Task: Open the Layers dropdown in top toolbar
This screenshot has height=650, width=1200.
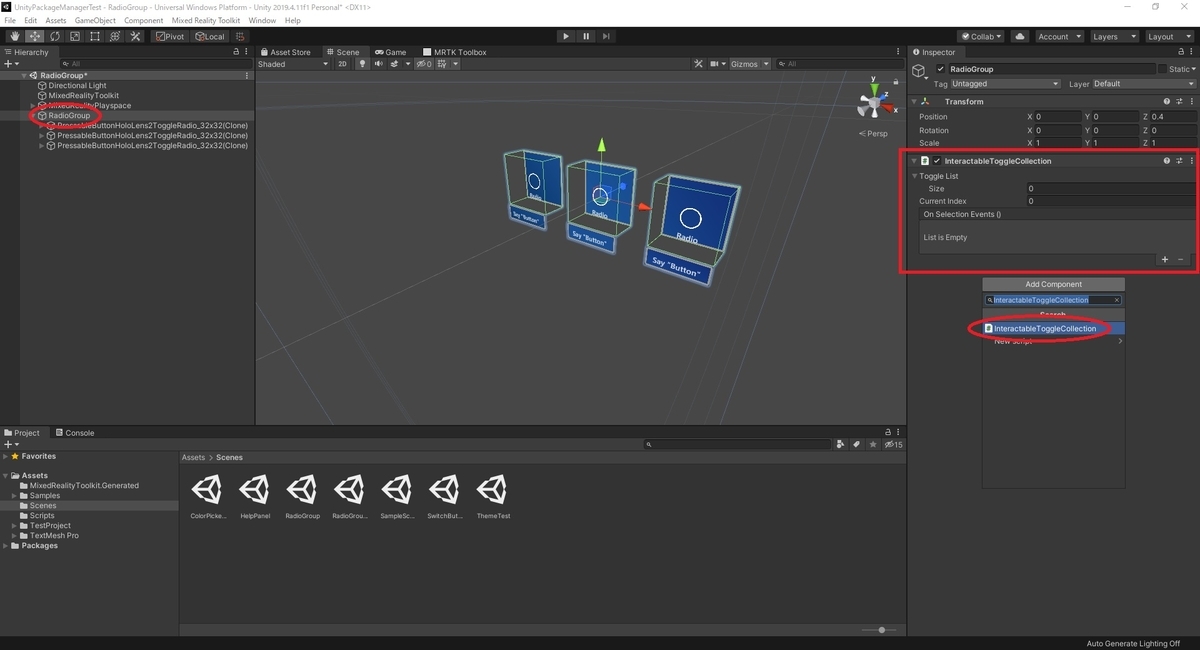Action: pyautogui.click(x=1113, y=36)
